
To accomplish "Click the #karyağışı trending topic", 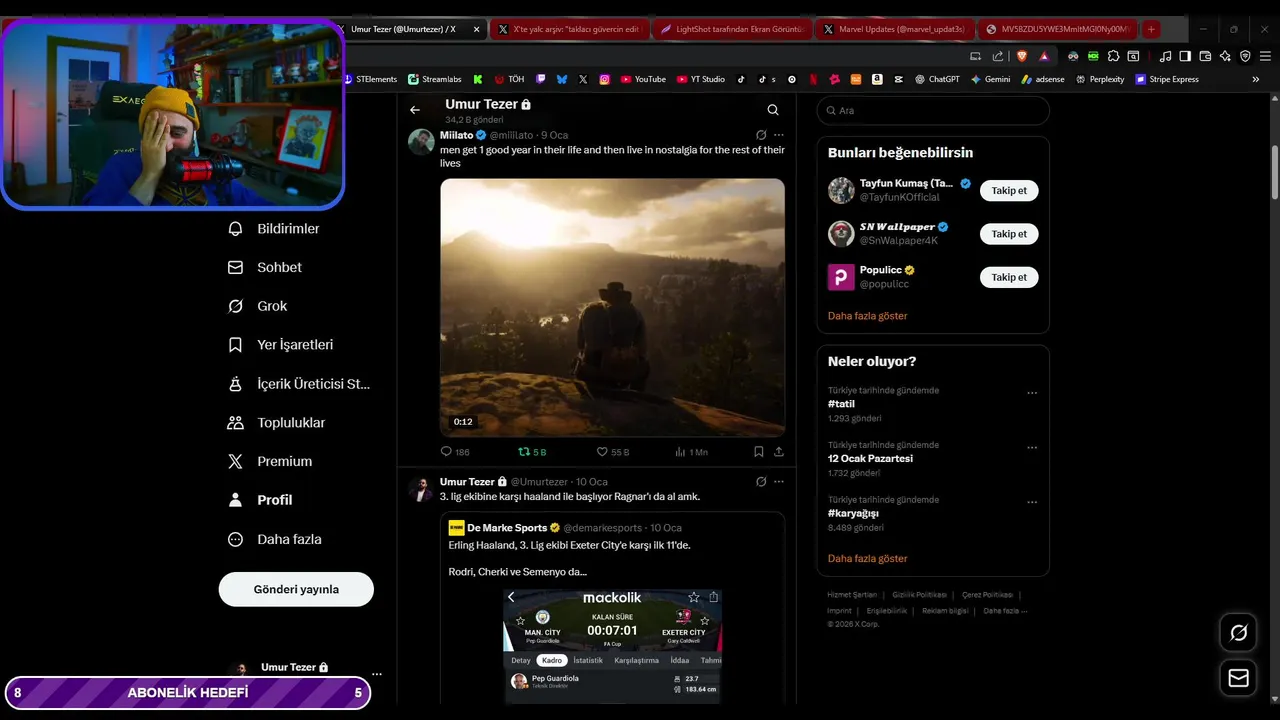I will click(853, 513).
